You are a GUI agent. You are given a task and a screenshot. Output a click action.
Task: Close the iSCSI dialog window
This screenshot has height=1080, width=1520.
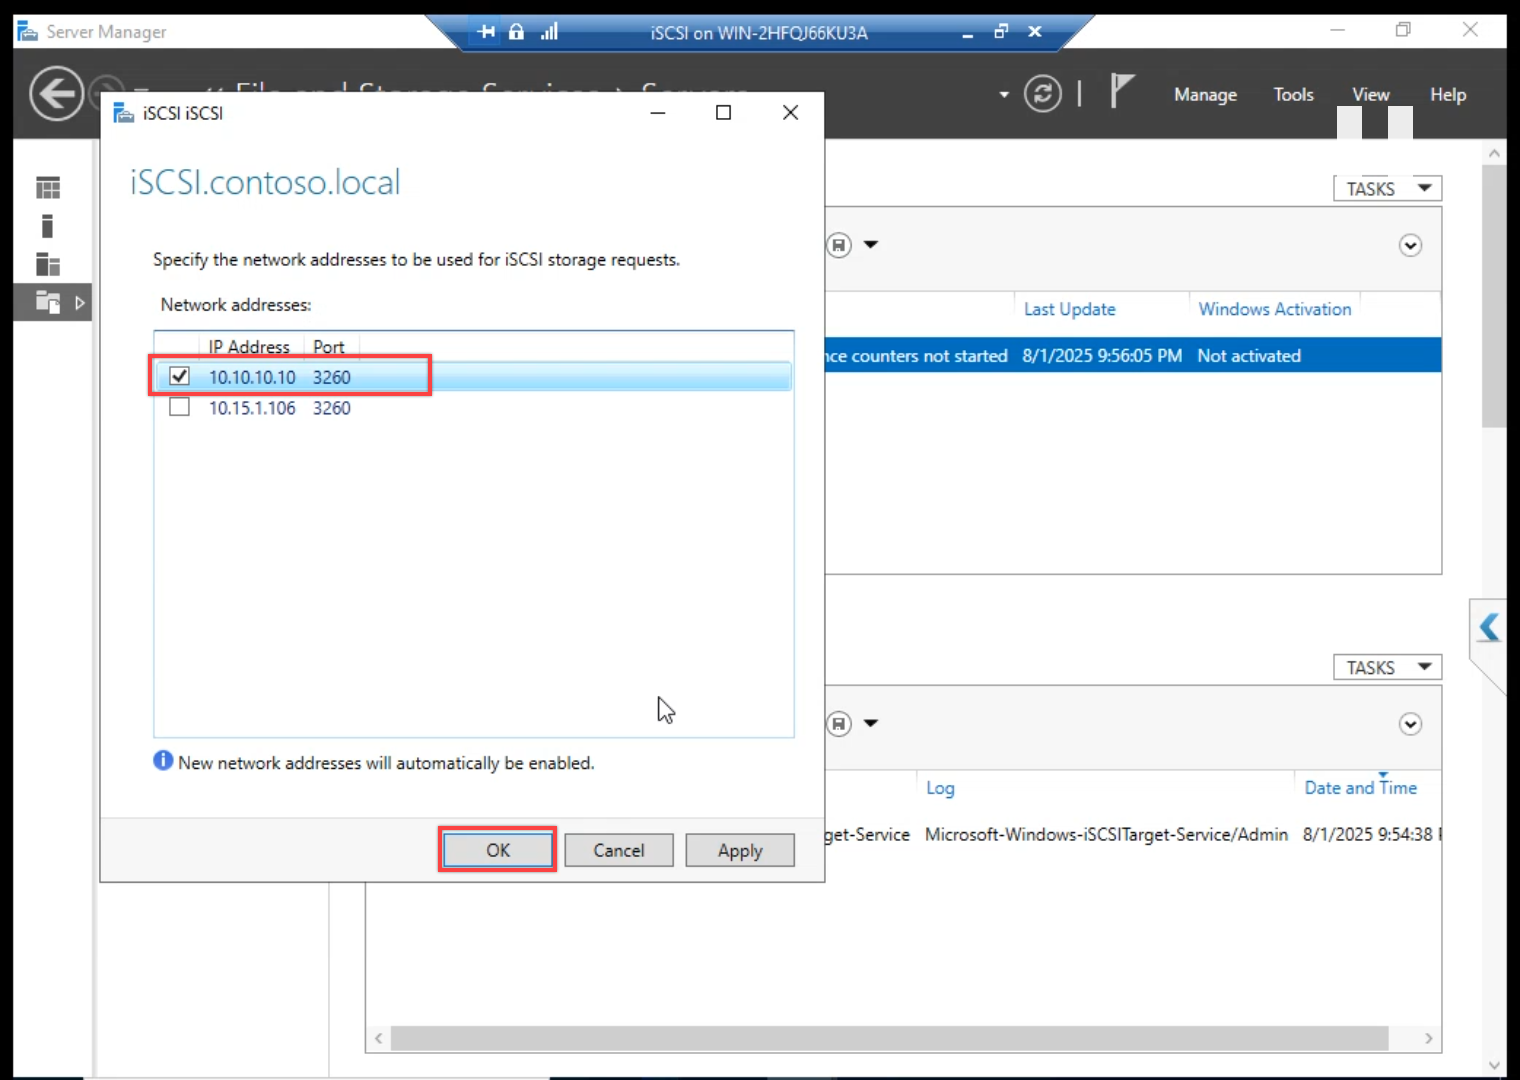click(790, 112)
